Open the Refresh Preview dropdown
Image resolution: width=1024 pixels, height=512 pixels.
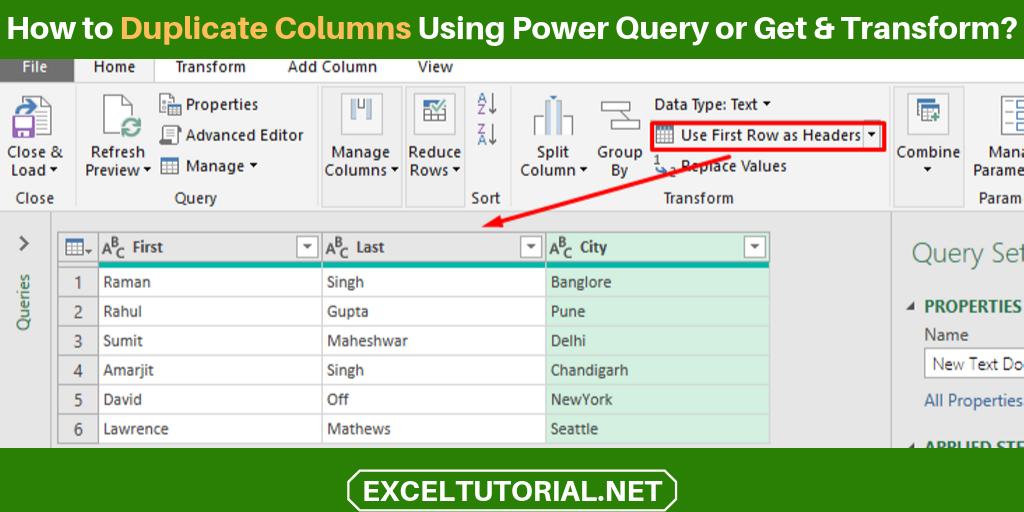tap(147, 170)
